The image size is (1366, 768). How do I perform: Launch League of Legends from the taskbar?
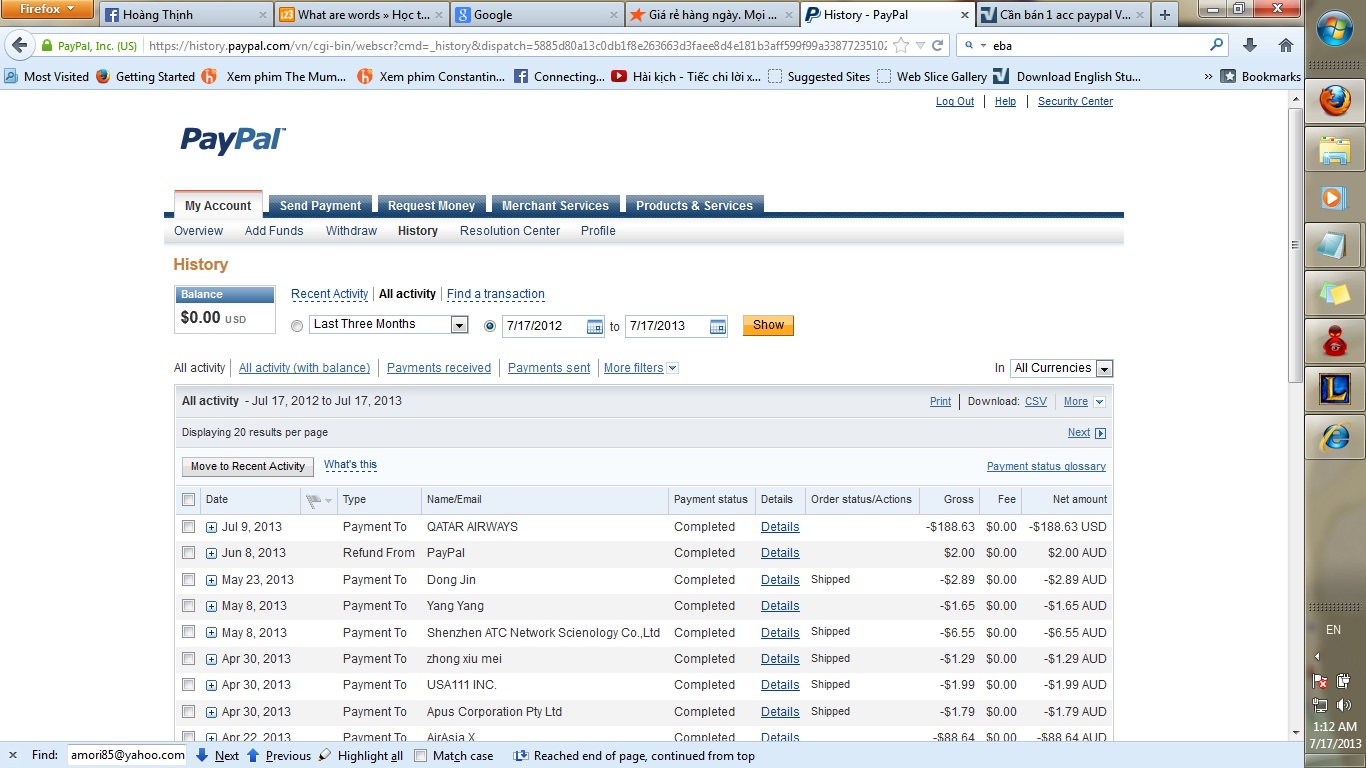point(1334,390)
